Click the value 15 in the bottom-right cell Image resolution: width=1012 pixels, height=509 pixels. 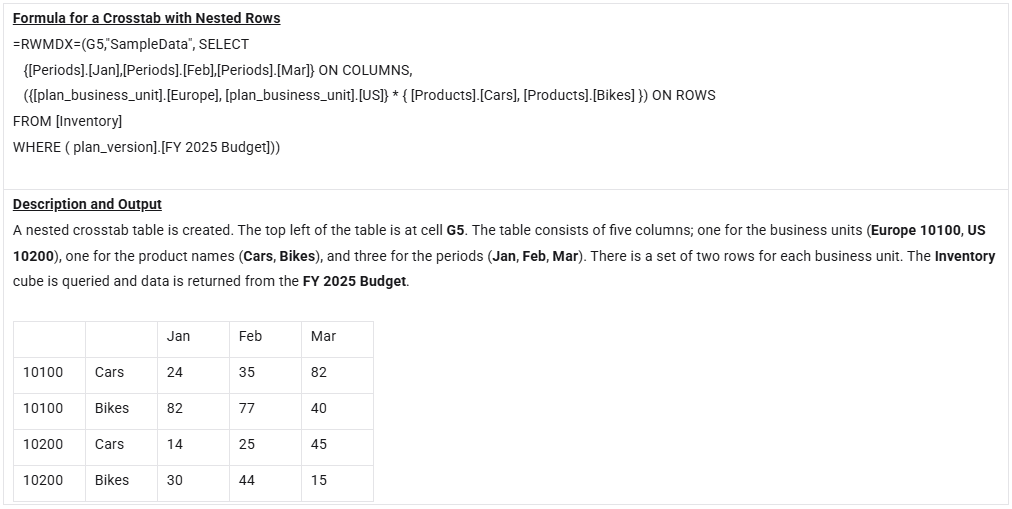[x=319, y=480]
